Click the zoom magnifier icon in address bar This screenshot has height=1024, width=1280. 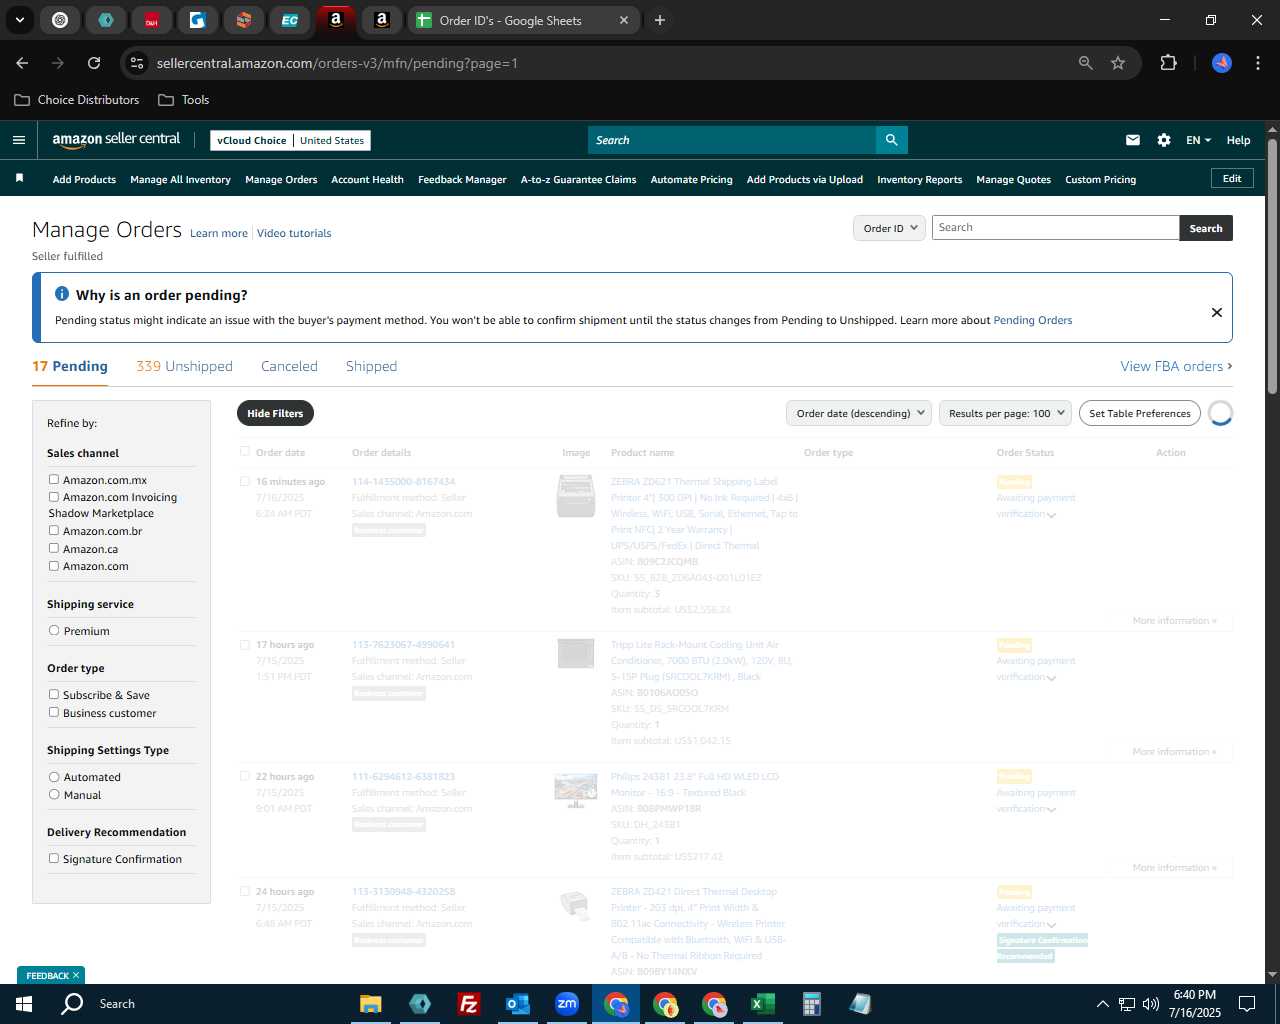[1086, 63]
